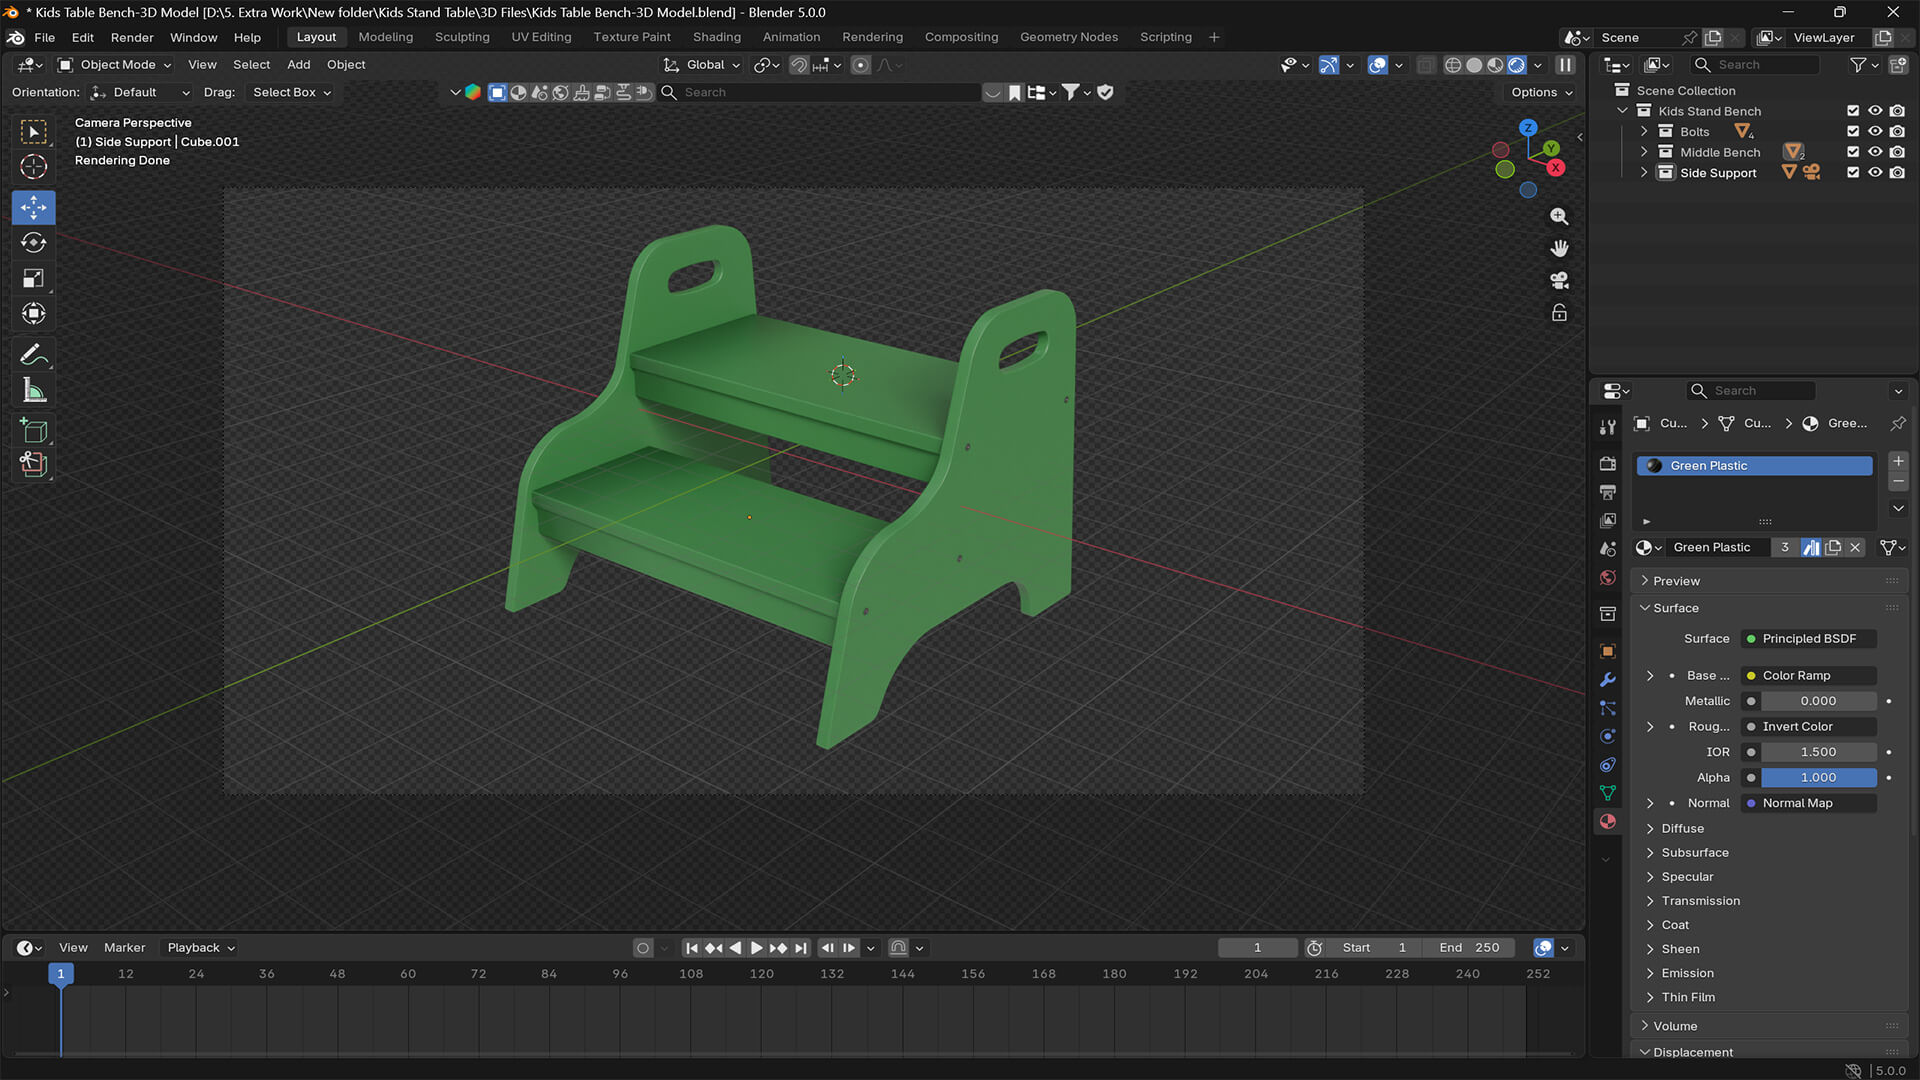Open the Material properties tab
This screenshot has height=1080, width=1920.
1607,821
